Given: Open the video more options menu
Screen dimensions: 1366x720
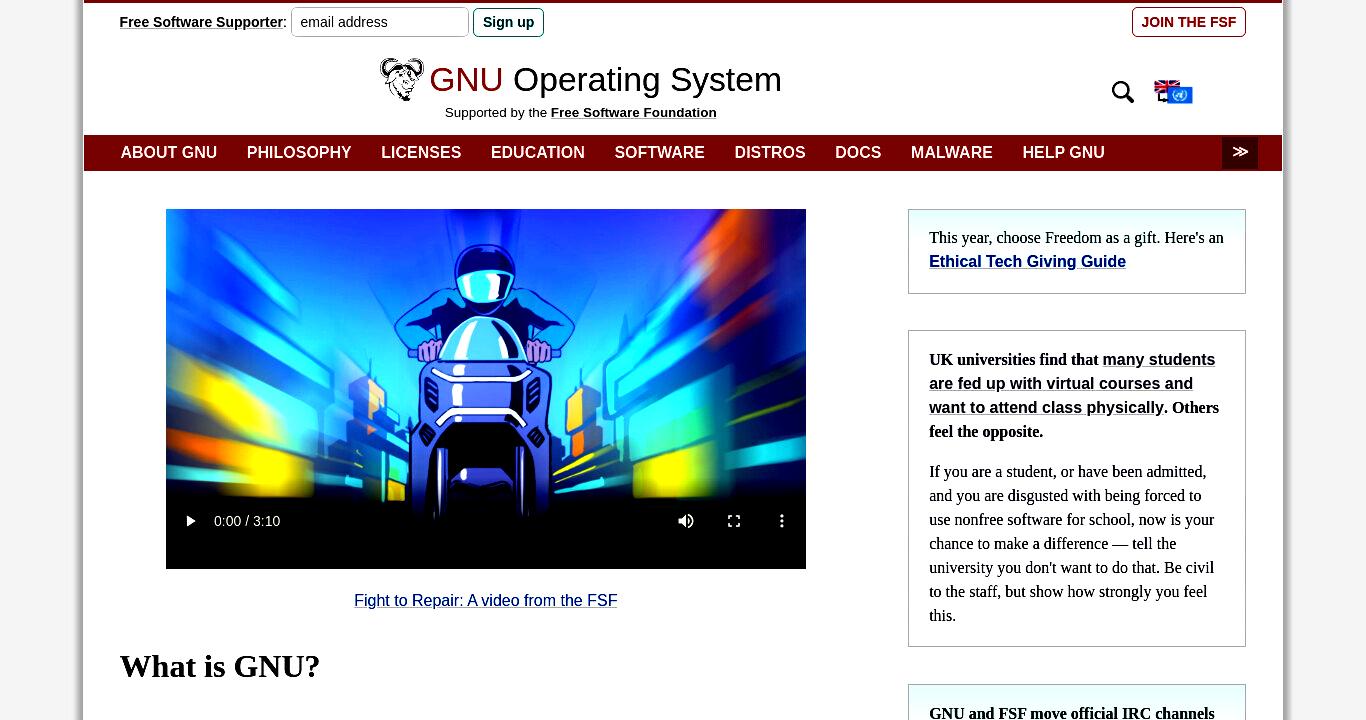Looking at the screenshot, I should 782,521.
